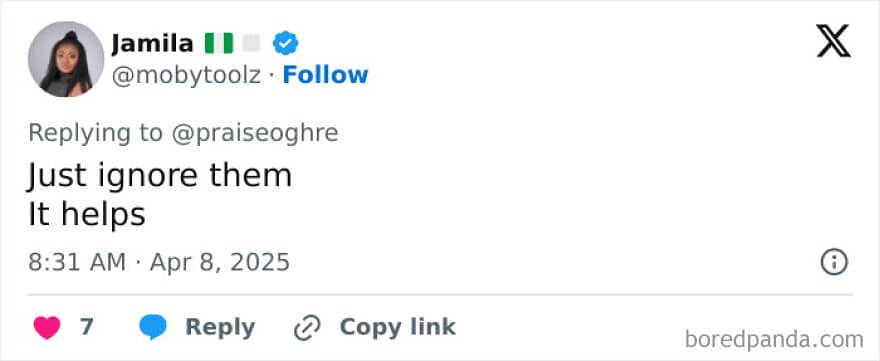Click the Nigerian flag emoji beside Jamila
This screenshot has width=880, height=361.
[x=219, y=43]
